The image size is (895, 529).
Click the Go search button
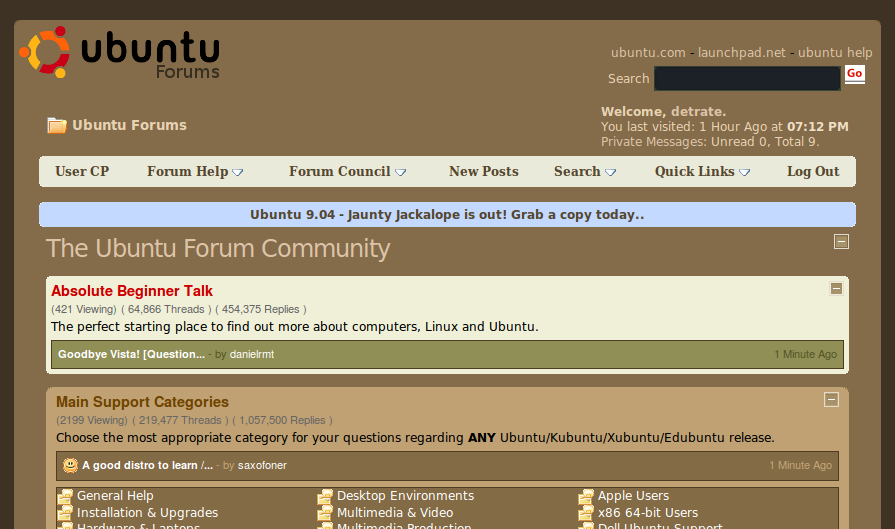pos(854,74)
